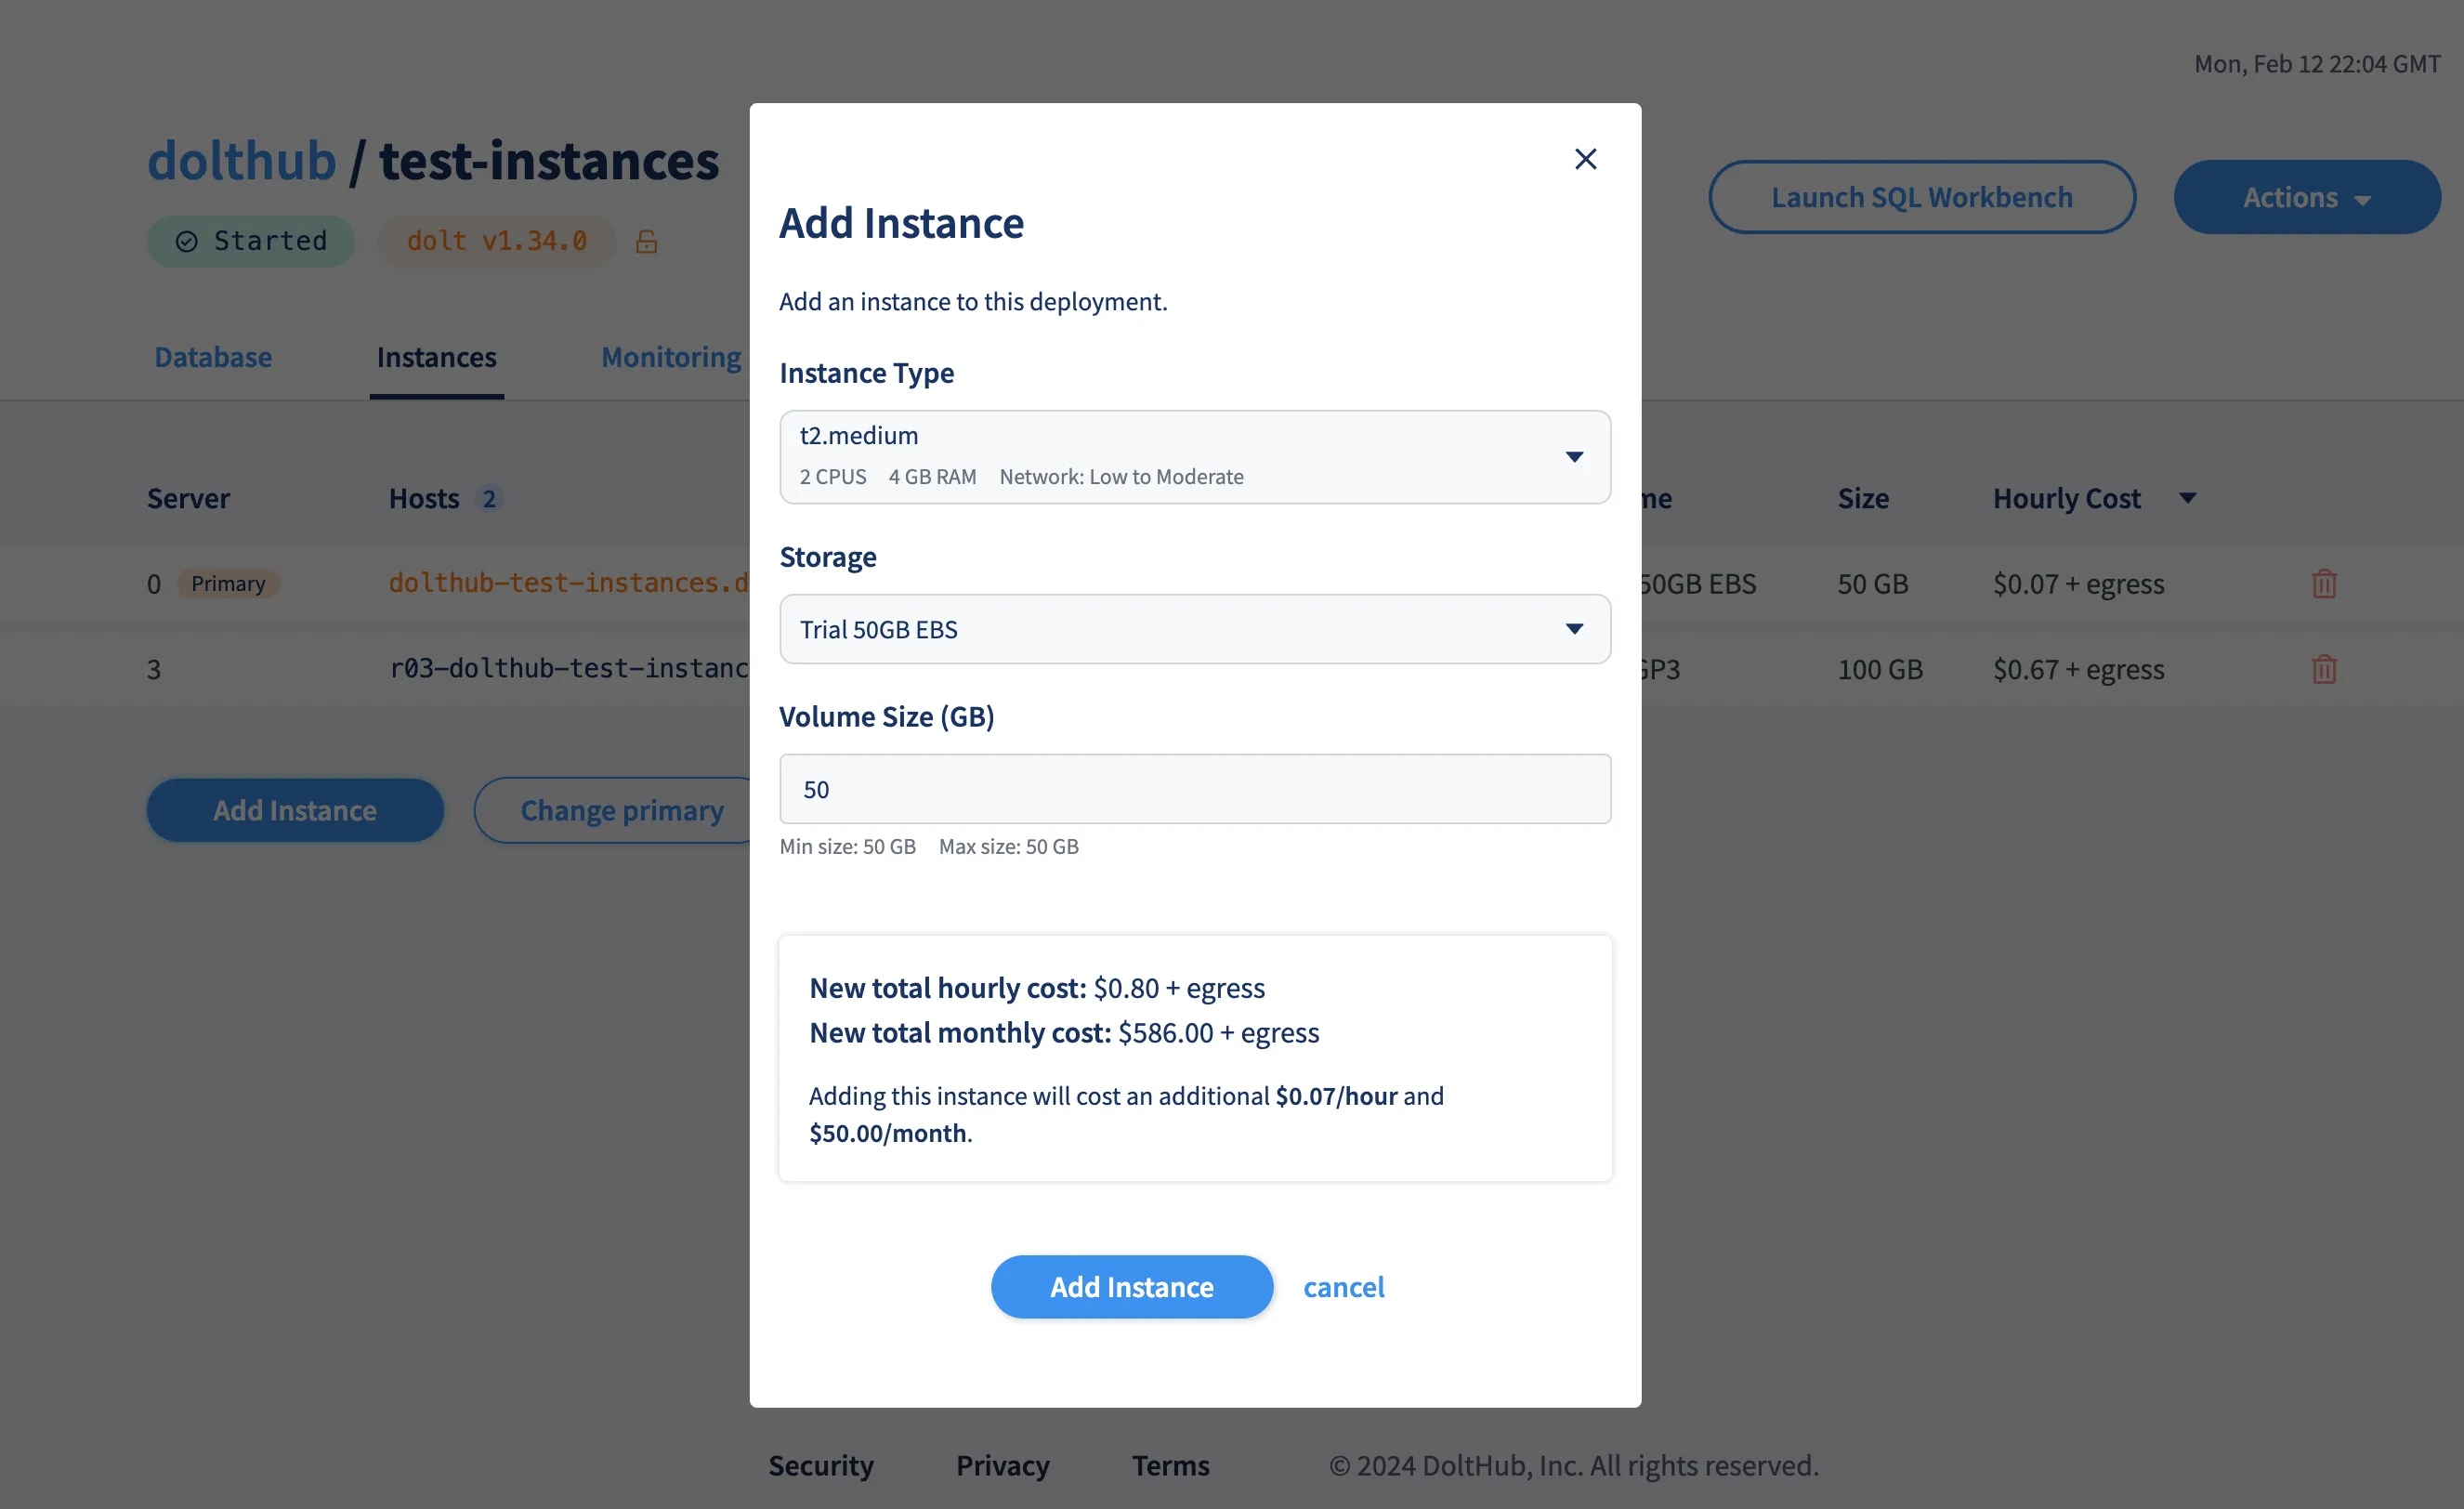The width and height of the screenshot is (2464, 1509).
Task: Open the dolthub breadcrumb link
Action: pyautogui.click(x=241, y=160)
